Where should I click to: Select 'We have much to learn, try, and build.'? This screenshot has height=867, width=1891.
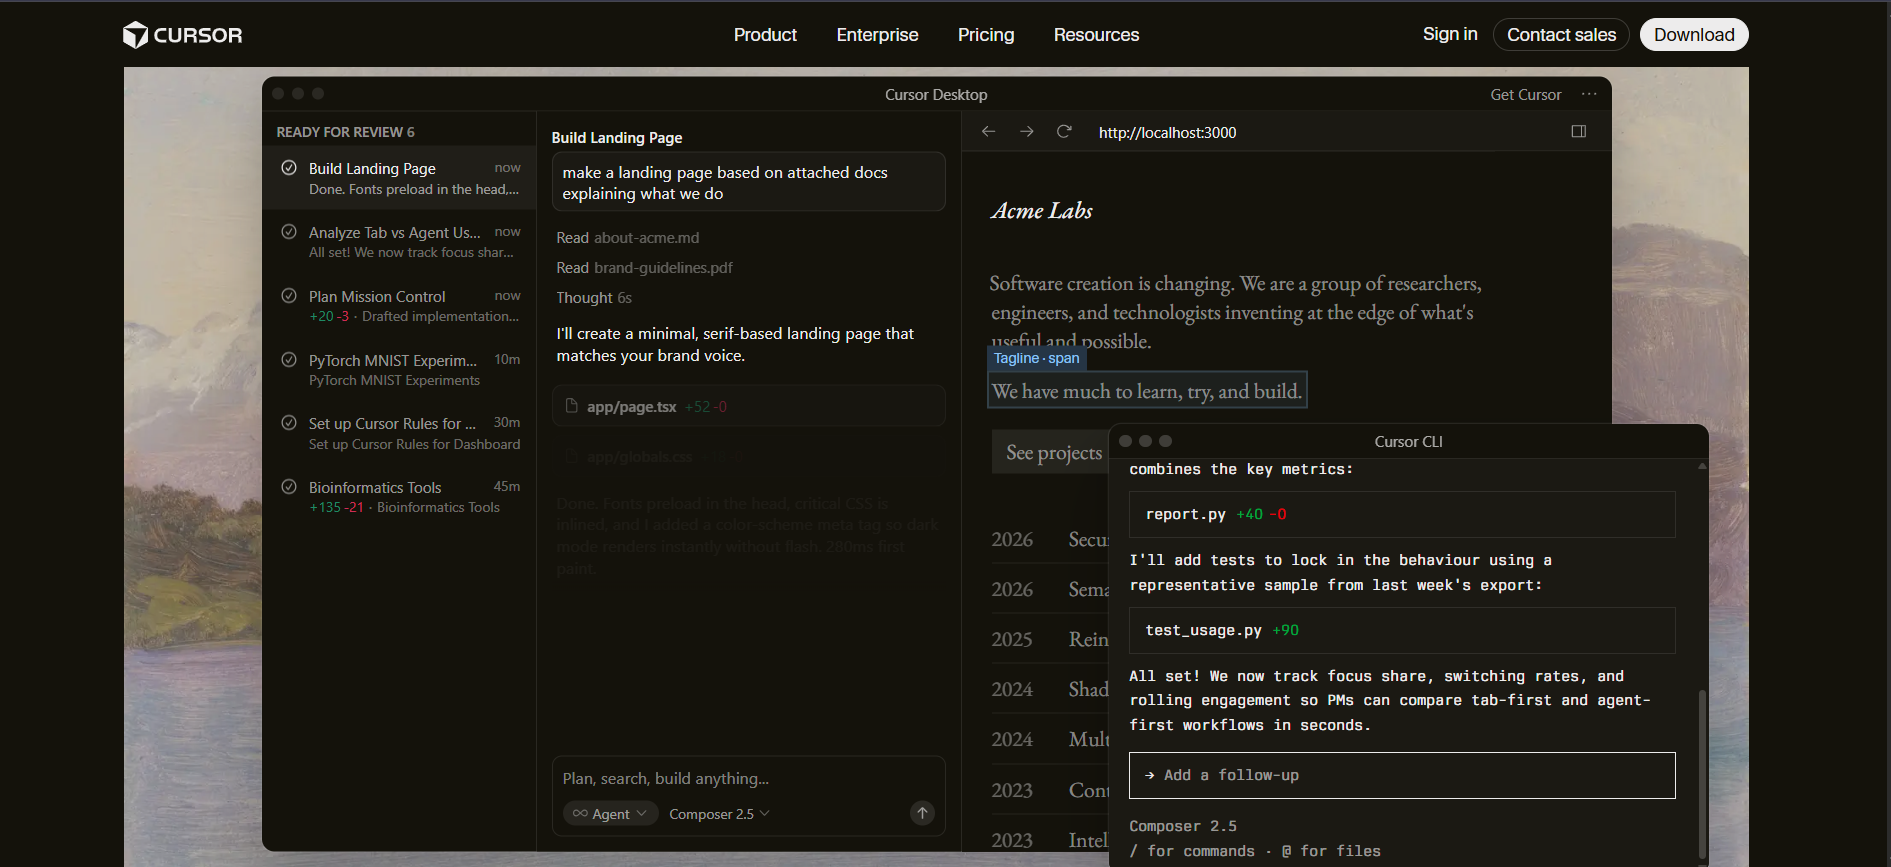click(x=1147, y=391)
